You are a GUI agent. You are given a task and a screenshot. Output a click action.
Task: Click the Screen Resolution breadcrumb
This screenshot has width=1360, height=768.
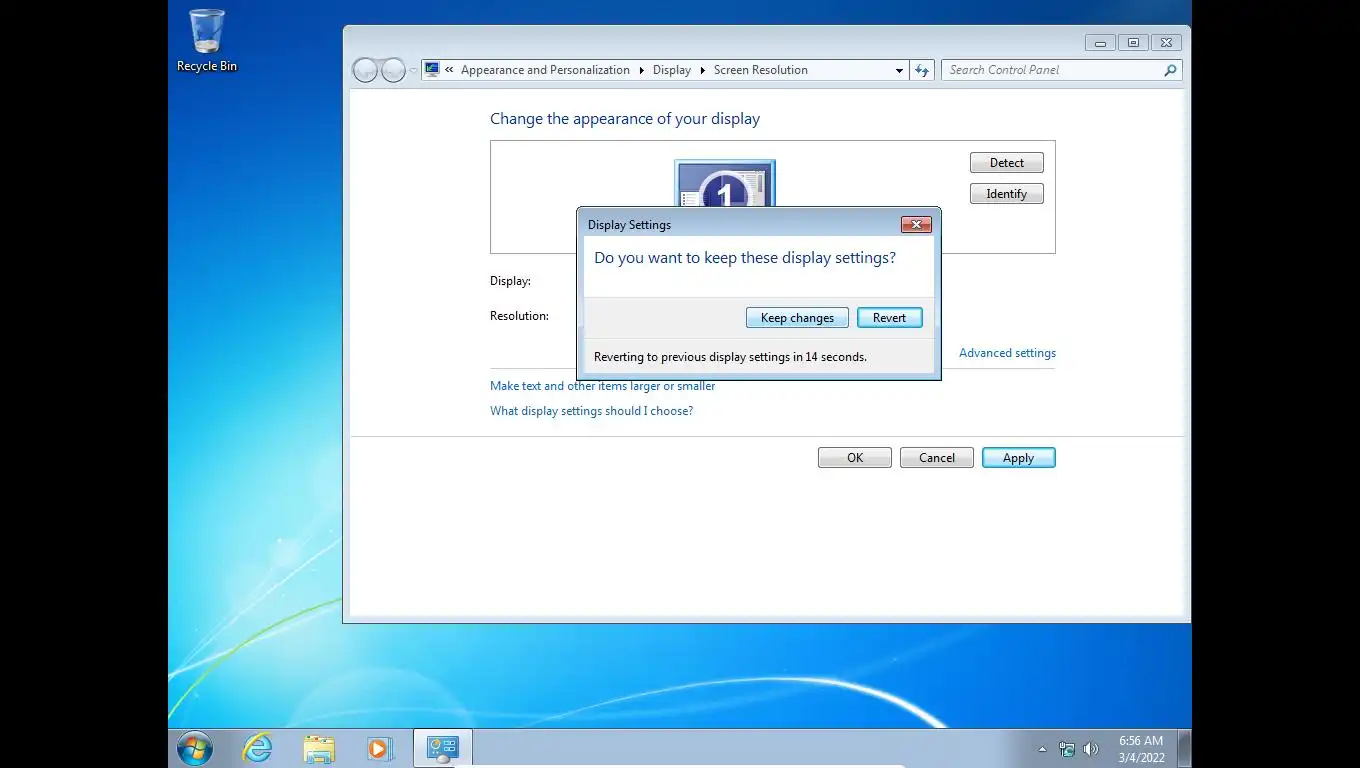click(761, 70)
